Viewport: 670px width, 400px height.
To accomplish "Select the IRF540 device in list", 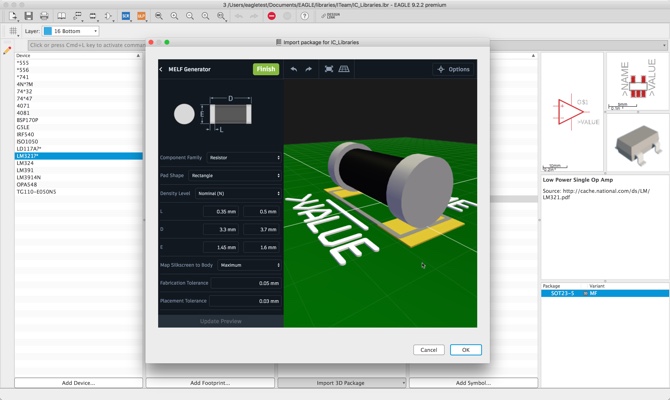I will (79, 134).
